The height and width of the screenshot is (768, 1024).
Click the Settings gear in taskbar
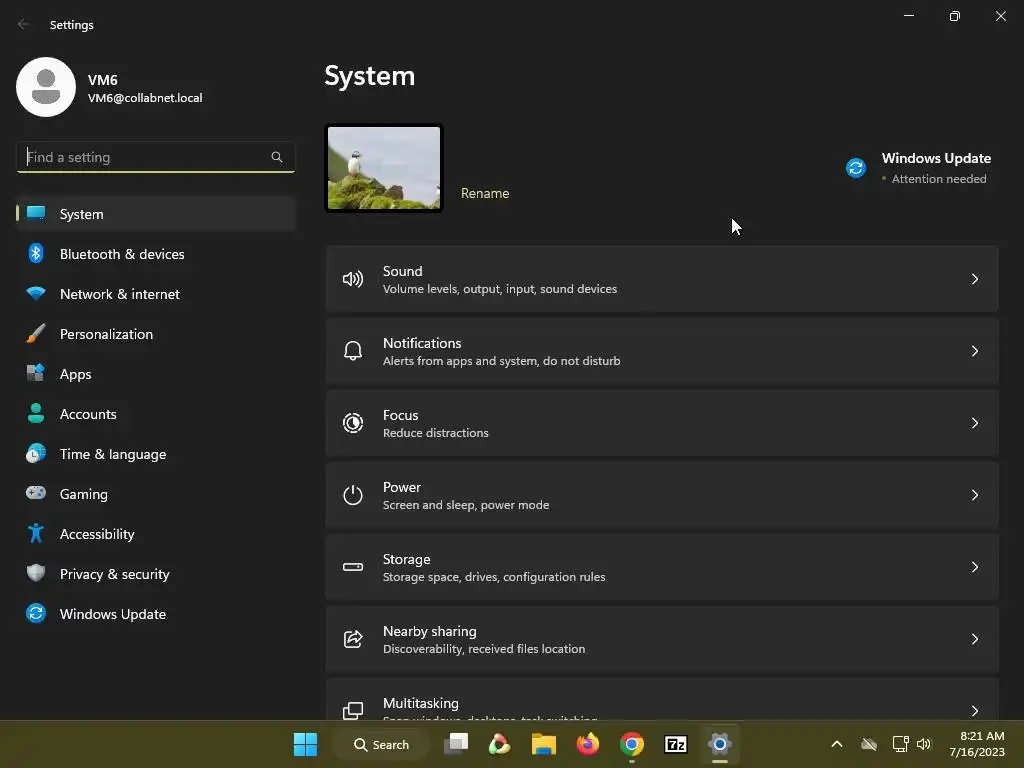719,744
